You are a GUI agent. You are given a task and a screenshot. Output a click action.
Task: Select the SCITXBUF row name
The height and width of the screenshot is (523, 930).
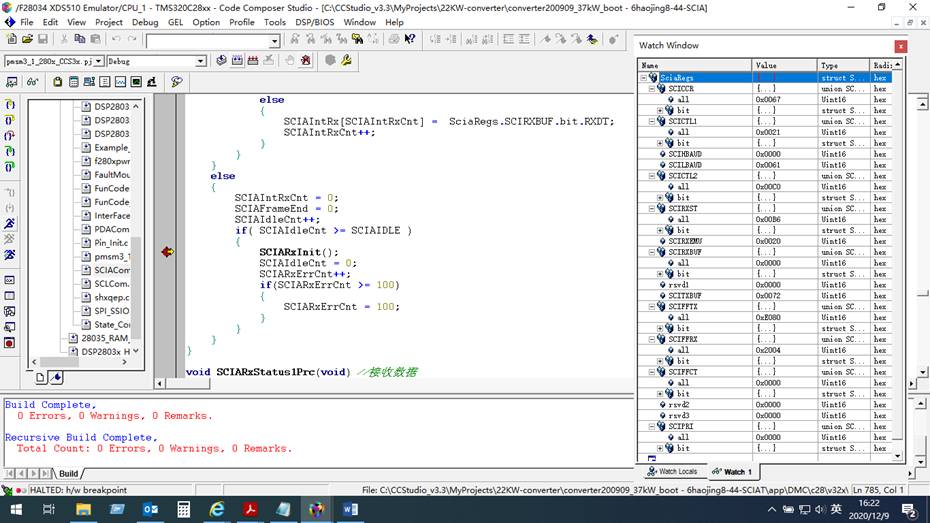(x=684, y=296)
